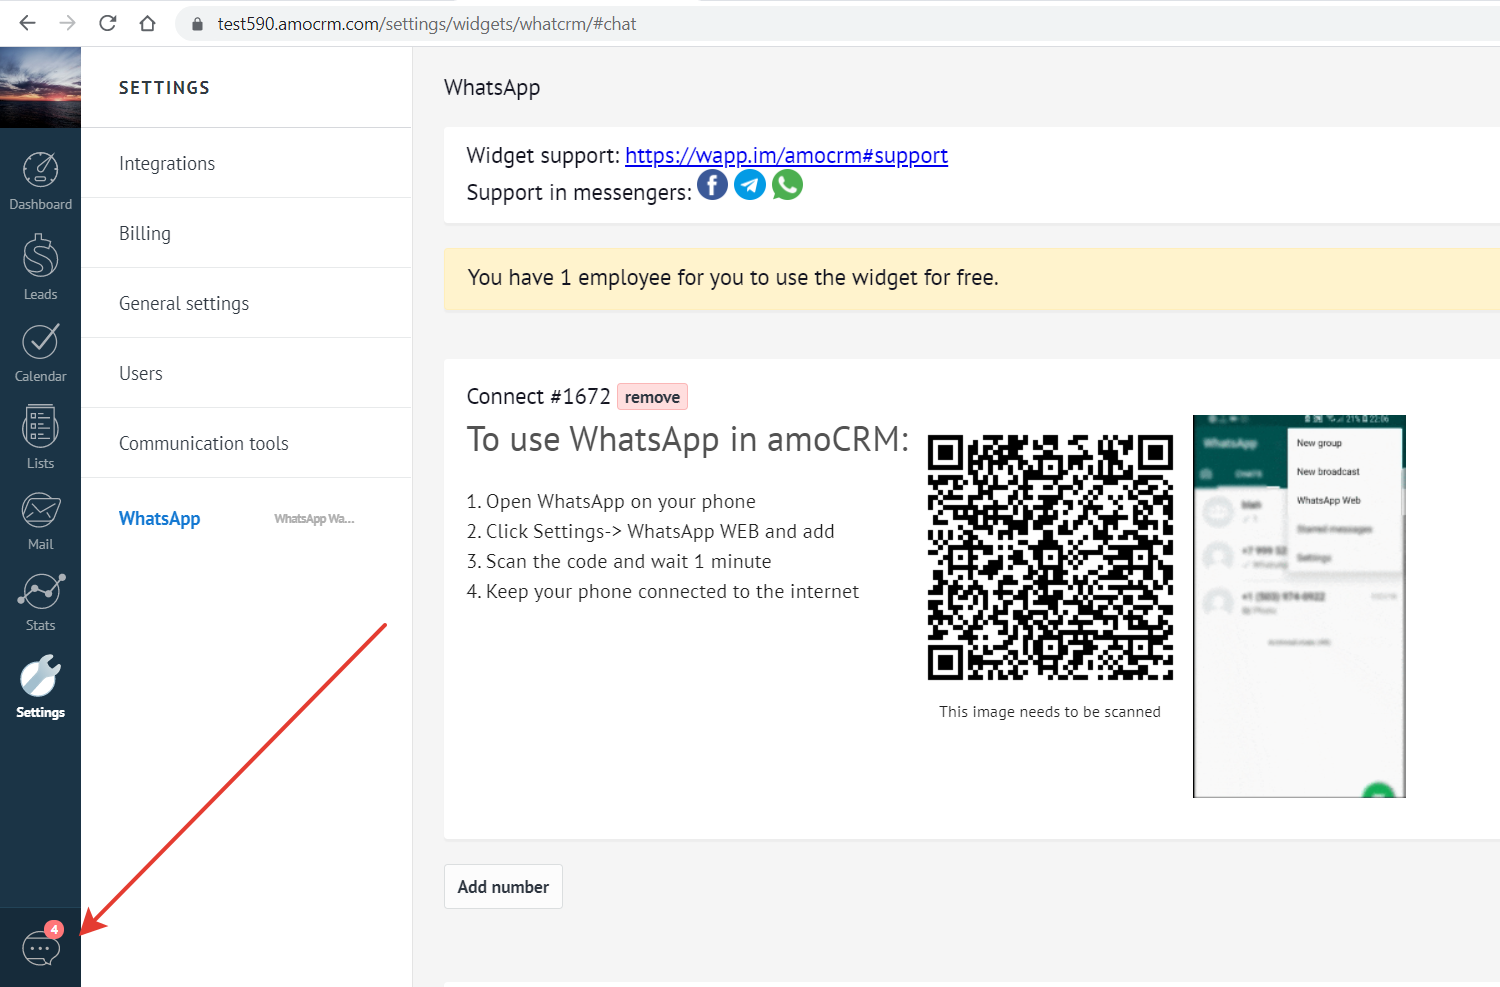Open Telegram support icon

coord(750,185)
